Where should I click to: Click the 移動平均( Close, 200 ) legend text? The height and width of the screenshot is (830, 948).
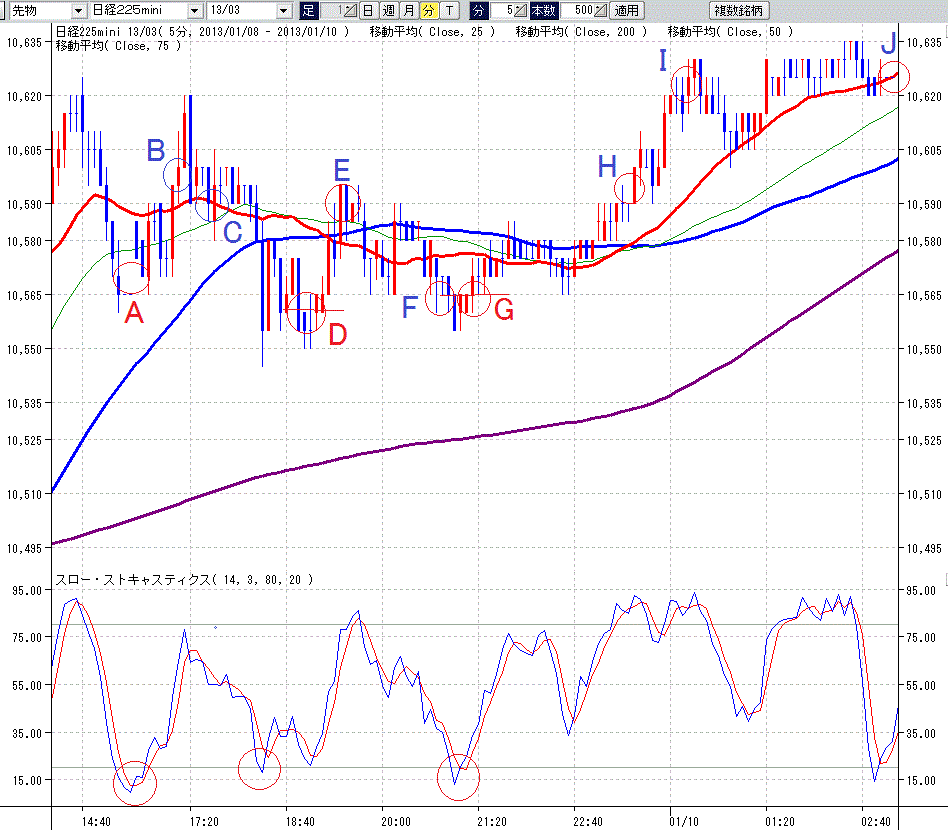(581, 31)
